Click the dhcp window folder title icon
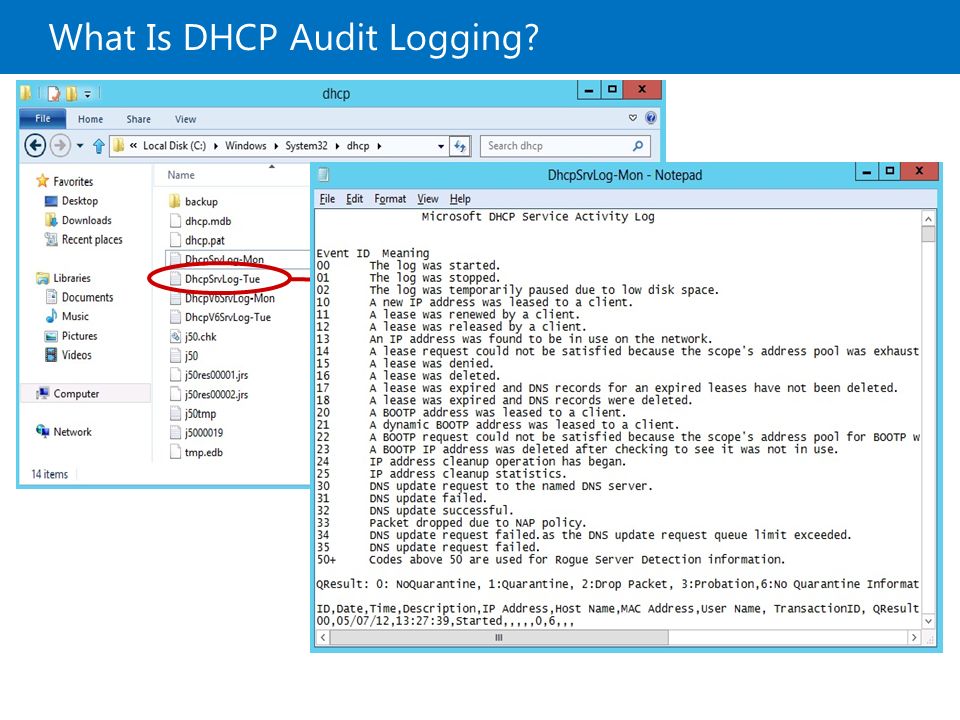 tap(26, 93)
